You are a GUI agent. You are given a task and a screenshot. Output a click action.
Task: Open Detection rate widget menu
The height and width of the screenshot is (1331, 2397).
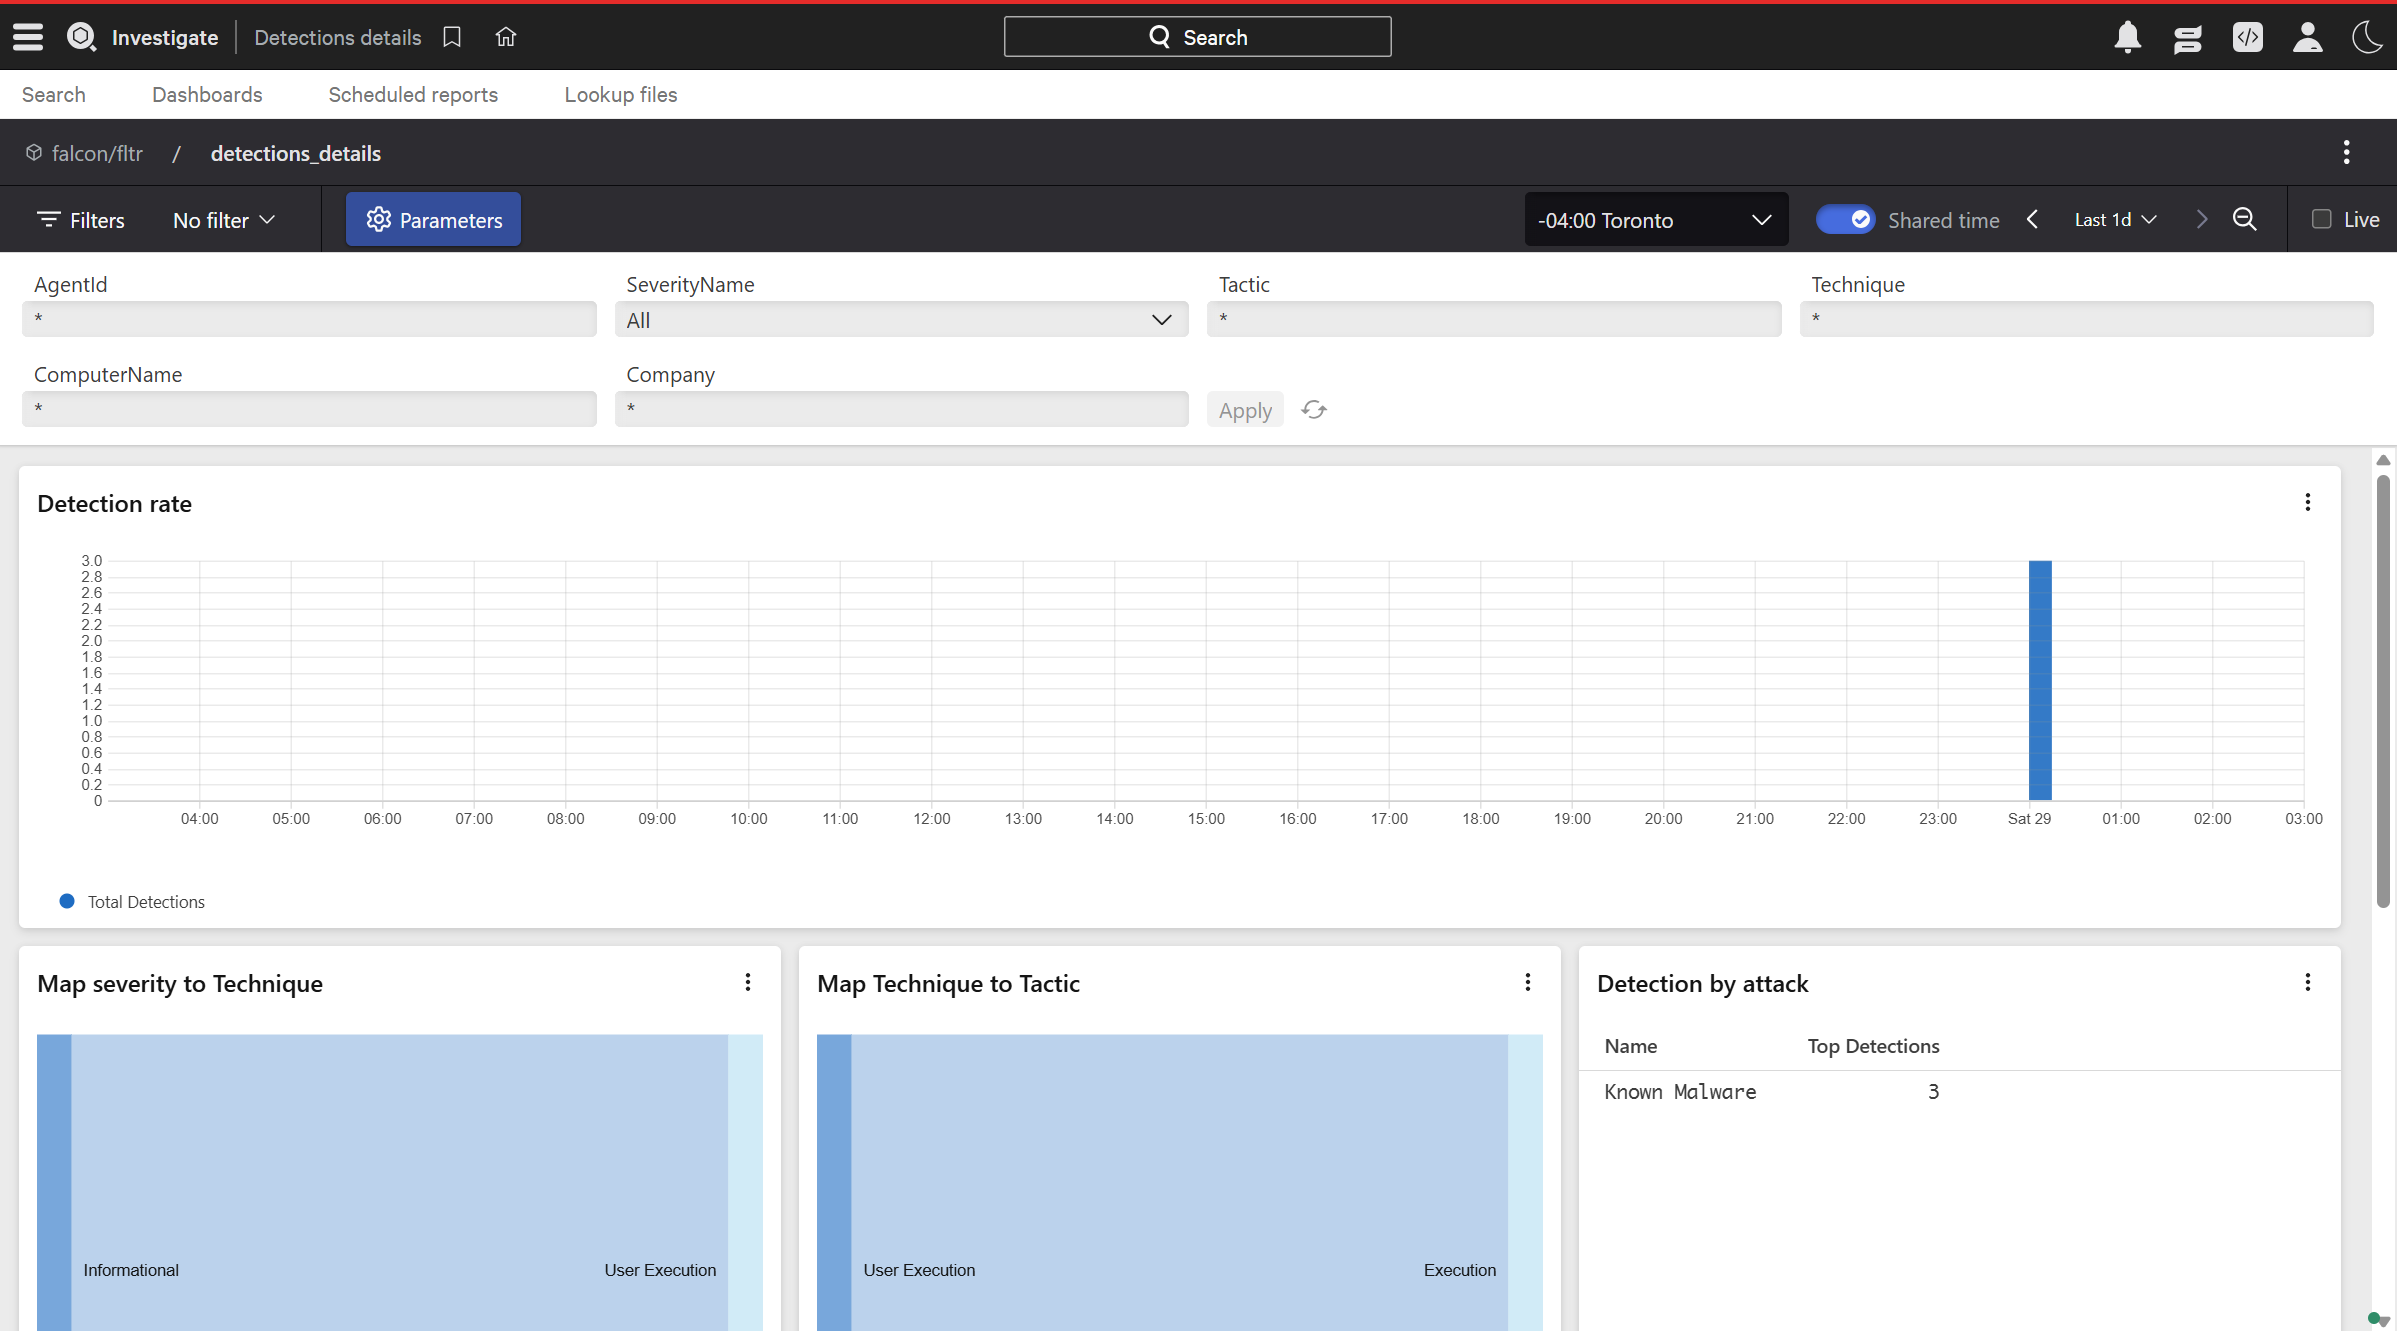(2308, 502)
